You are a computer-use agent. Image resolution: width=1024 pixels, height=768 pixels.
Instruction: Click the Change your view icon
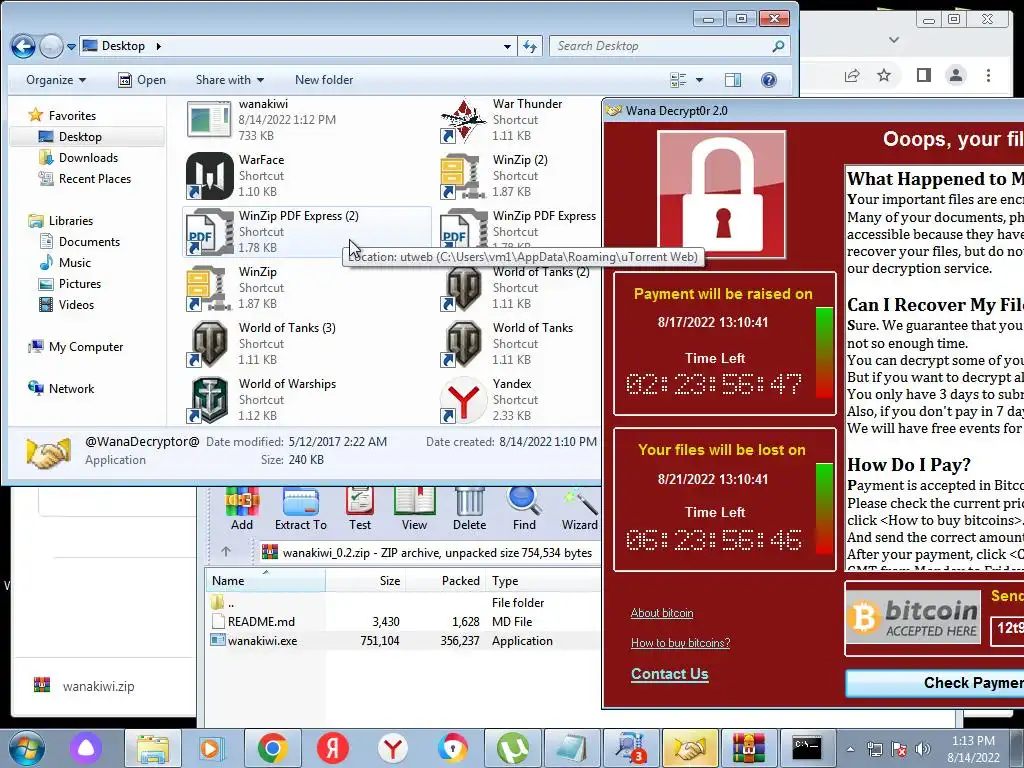tap(679, 80)
